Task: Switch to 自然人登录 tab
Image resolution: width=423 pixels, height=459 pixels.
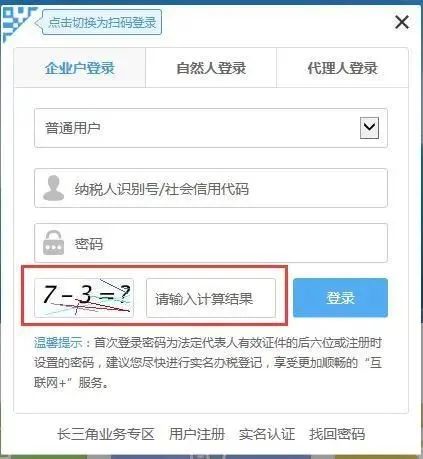Action: click(211, 68)
